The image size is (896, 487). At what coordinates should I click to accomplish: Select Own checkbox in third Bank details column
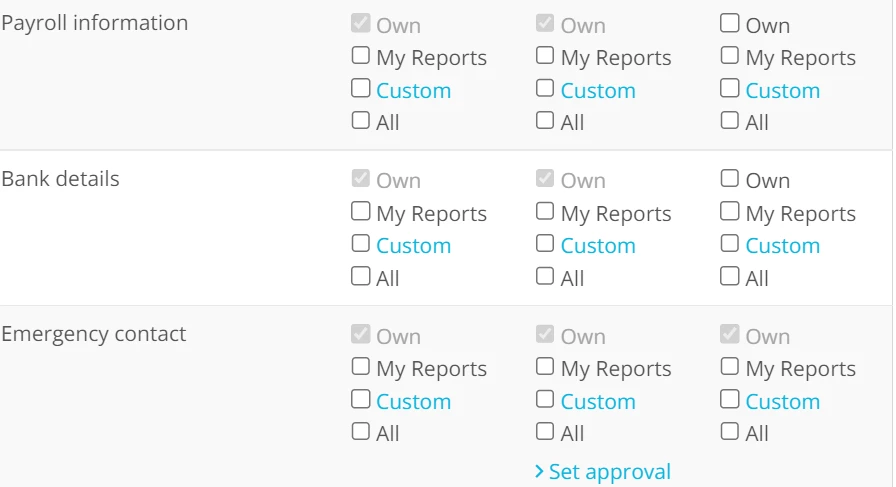730,178
